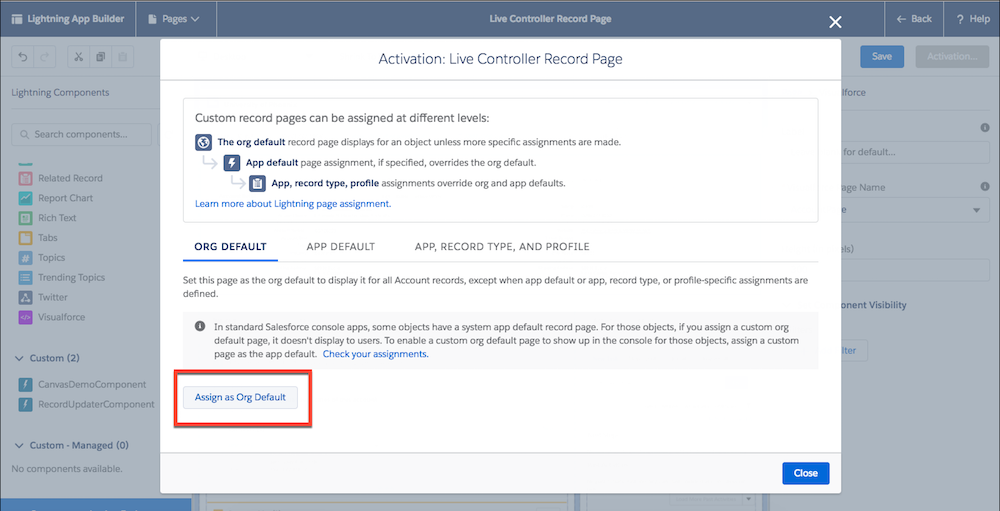Select the Twitter component icon
1000x511 pixels.
click(x=26, y=297)
